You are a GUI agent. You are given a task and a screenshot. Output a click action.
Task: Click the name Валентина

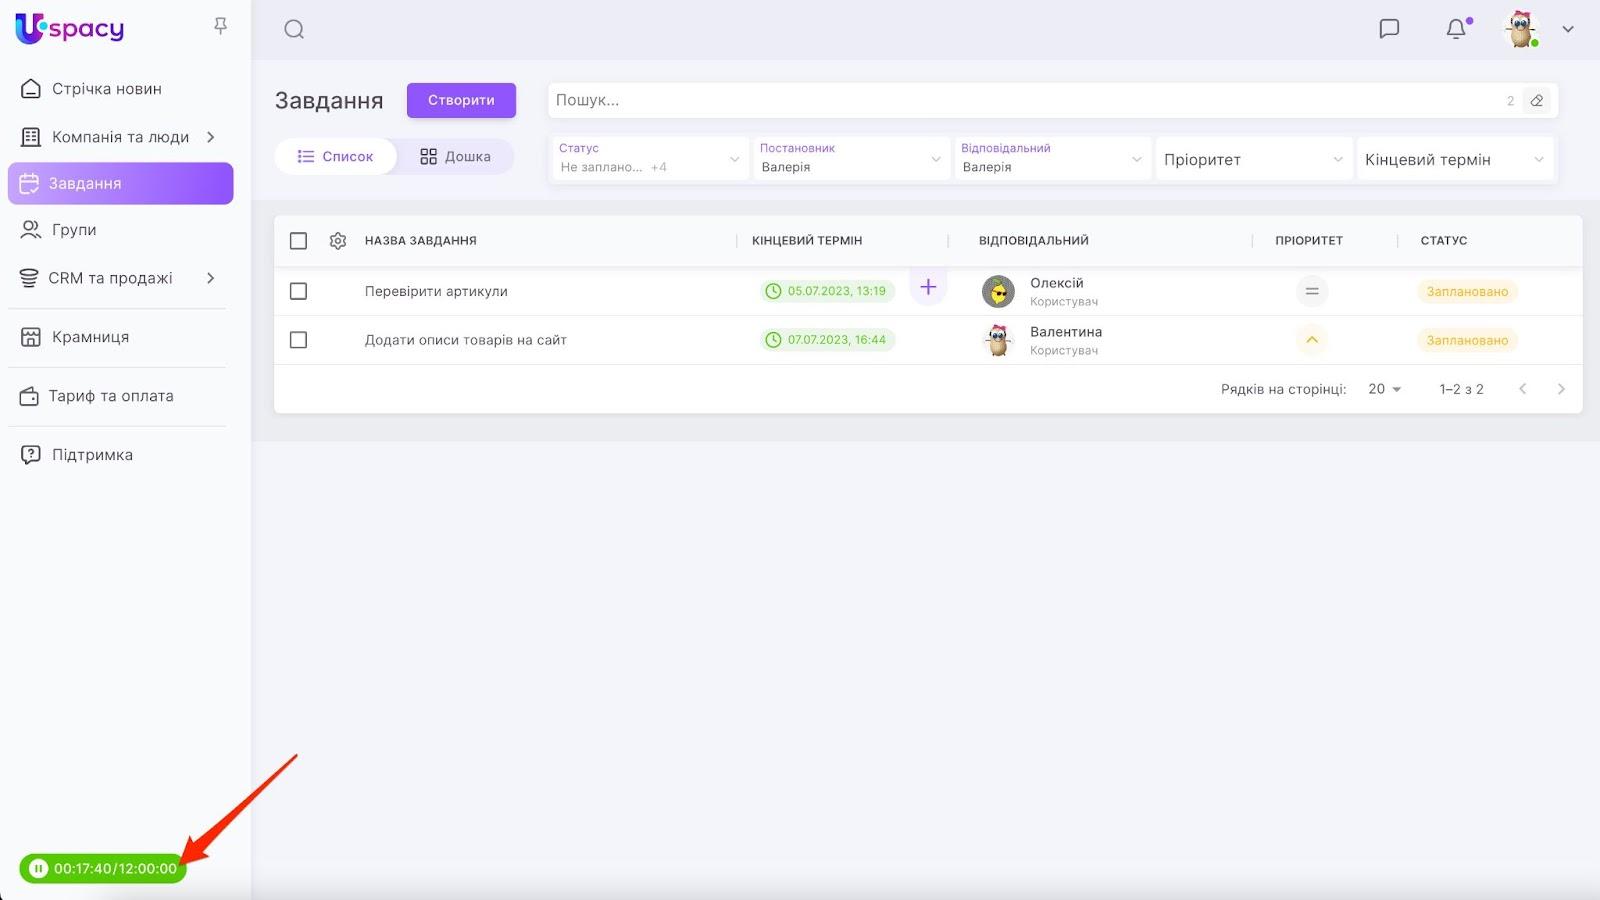point(1066,332)
